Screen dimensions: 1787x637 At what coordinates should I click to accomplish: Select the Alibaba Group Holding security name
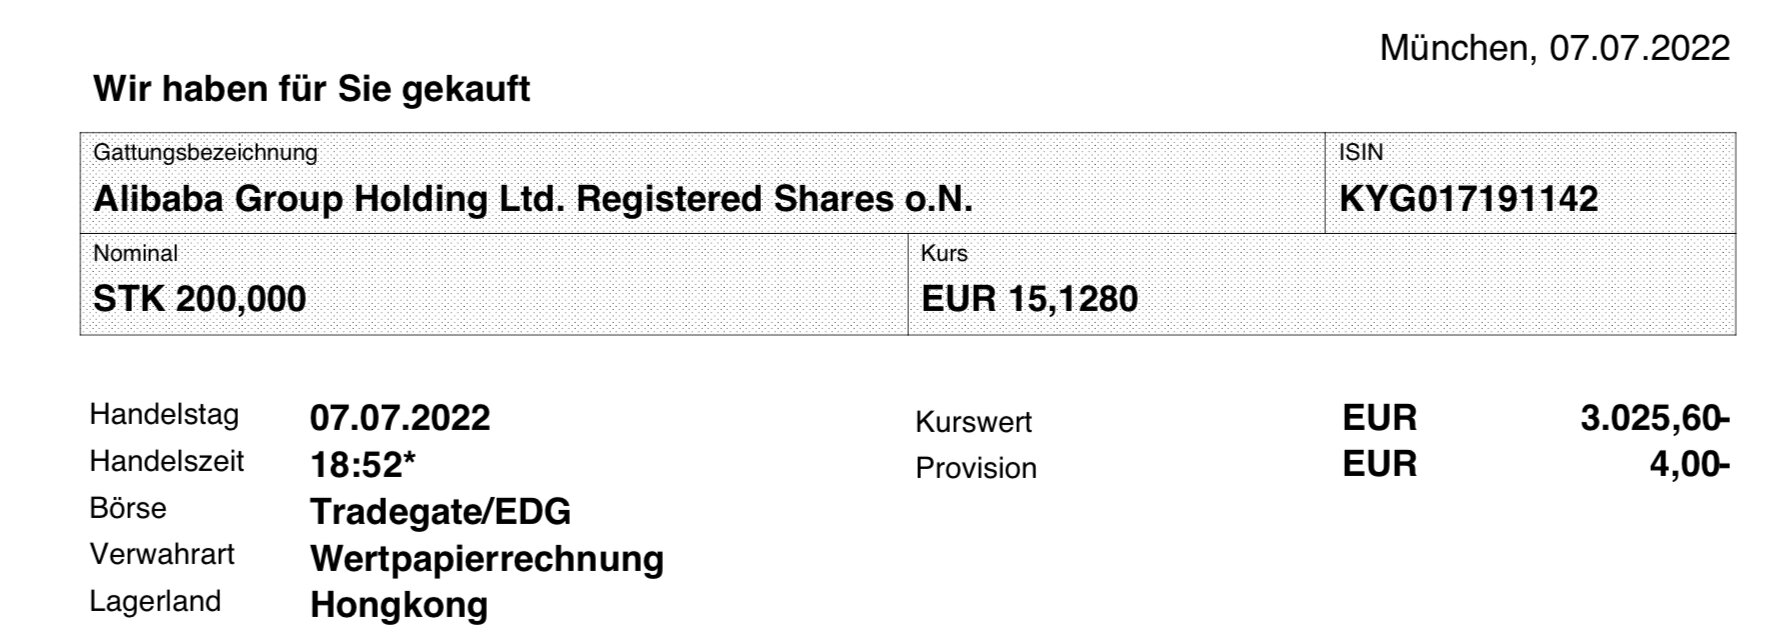(532, 200)
